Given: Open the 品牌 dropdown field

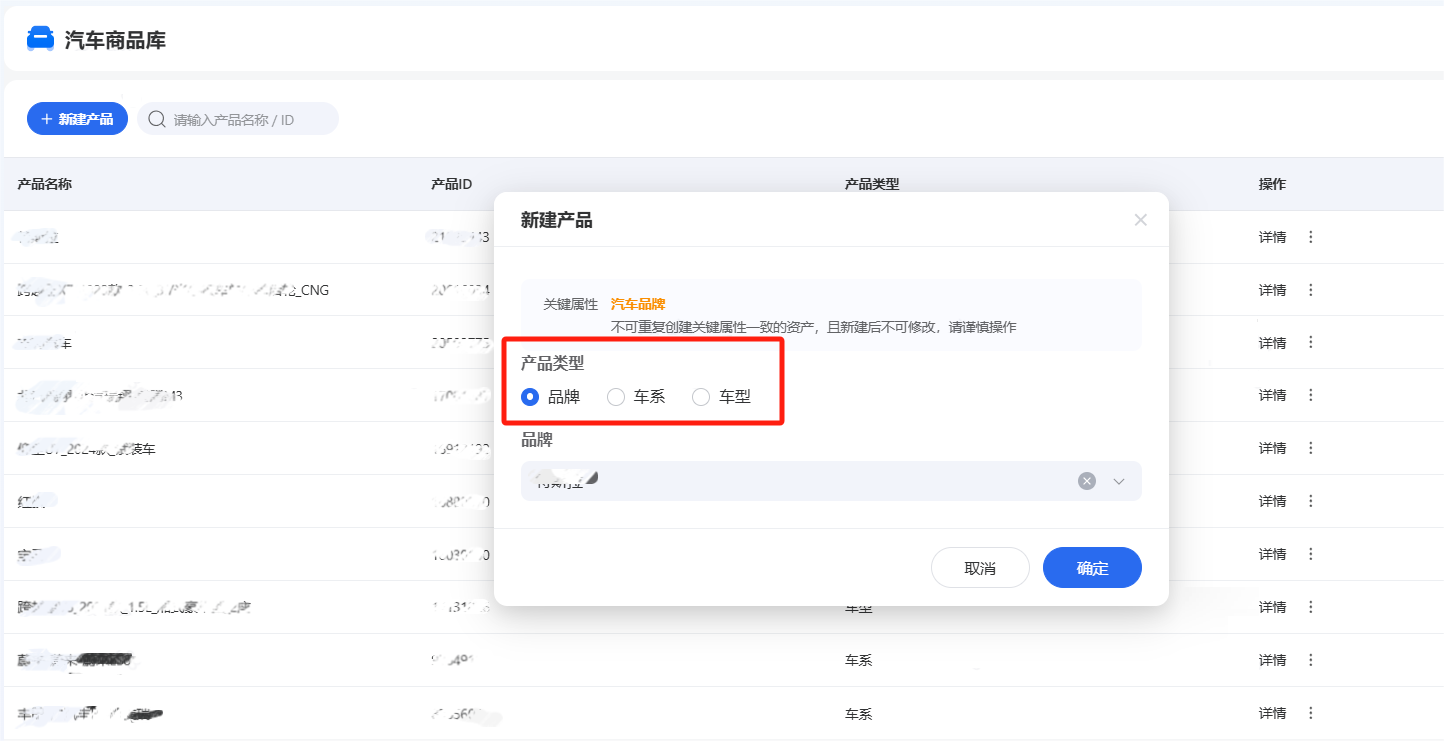Looking at the screenshot, I should pyautogui.click(x=831, y=481).
